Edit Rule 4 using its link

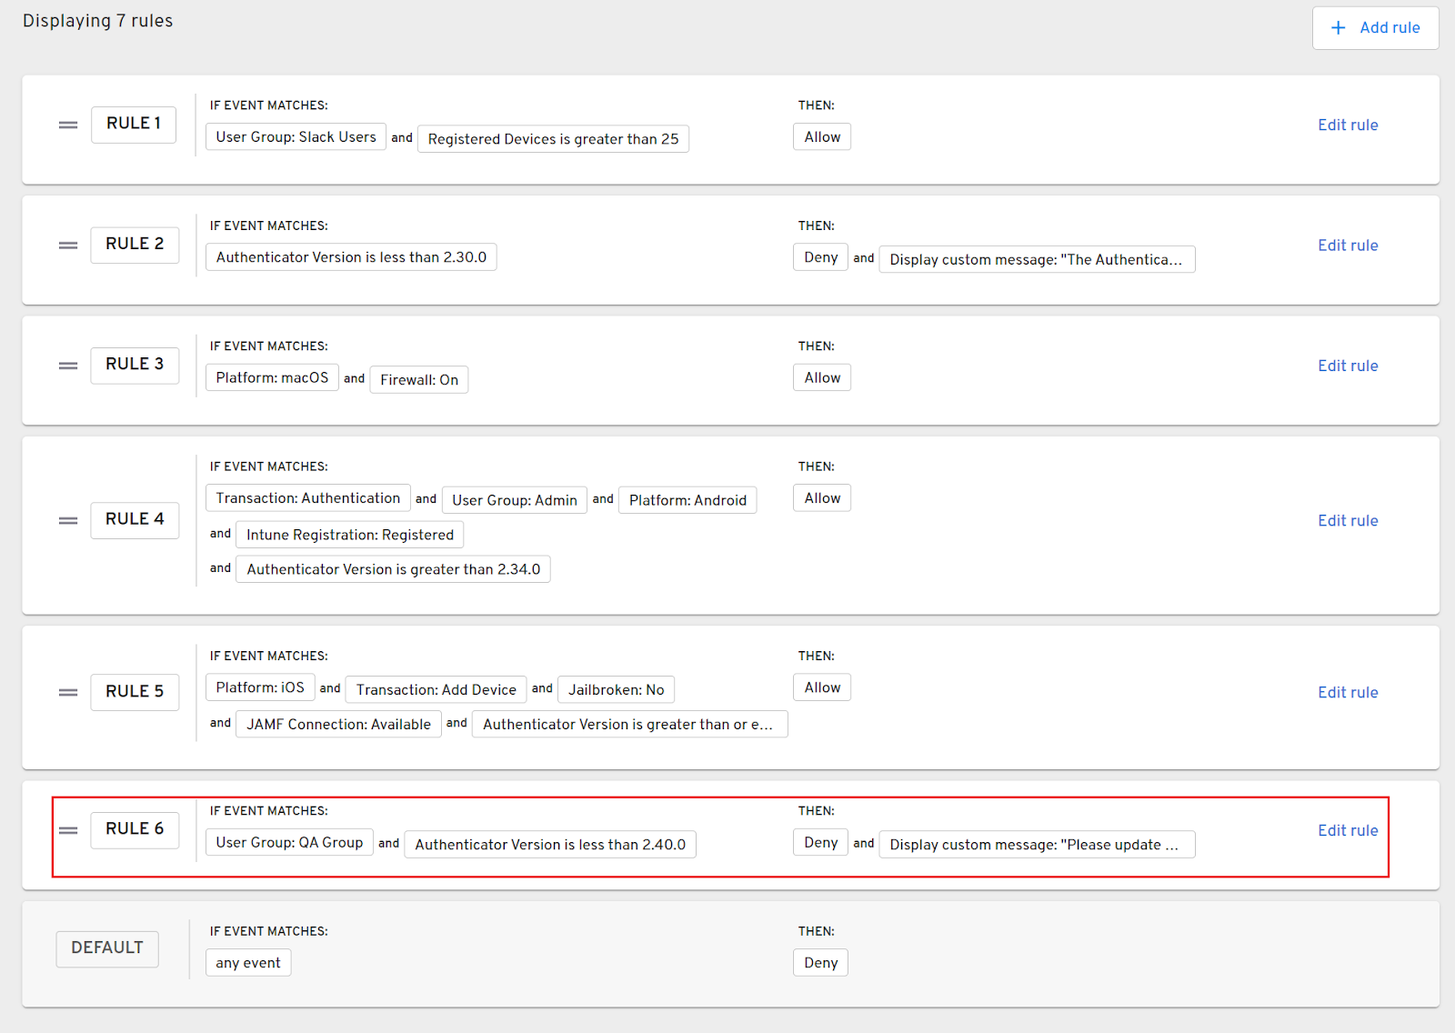(1347, 521)
